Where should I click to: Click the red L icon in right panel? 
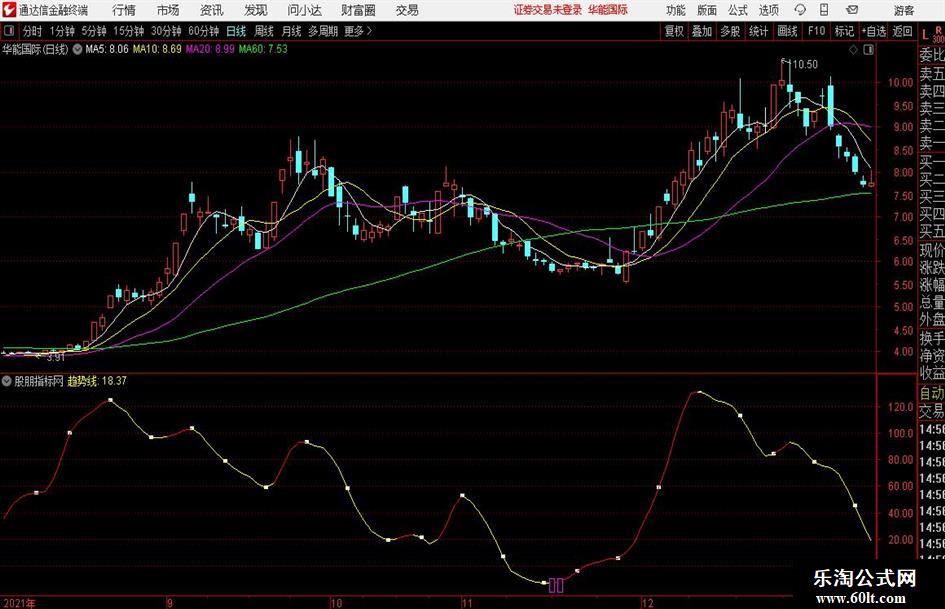pyautogui.click(x=925, y=35)
